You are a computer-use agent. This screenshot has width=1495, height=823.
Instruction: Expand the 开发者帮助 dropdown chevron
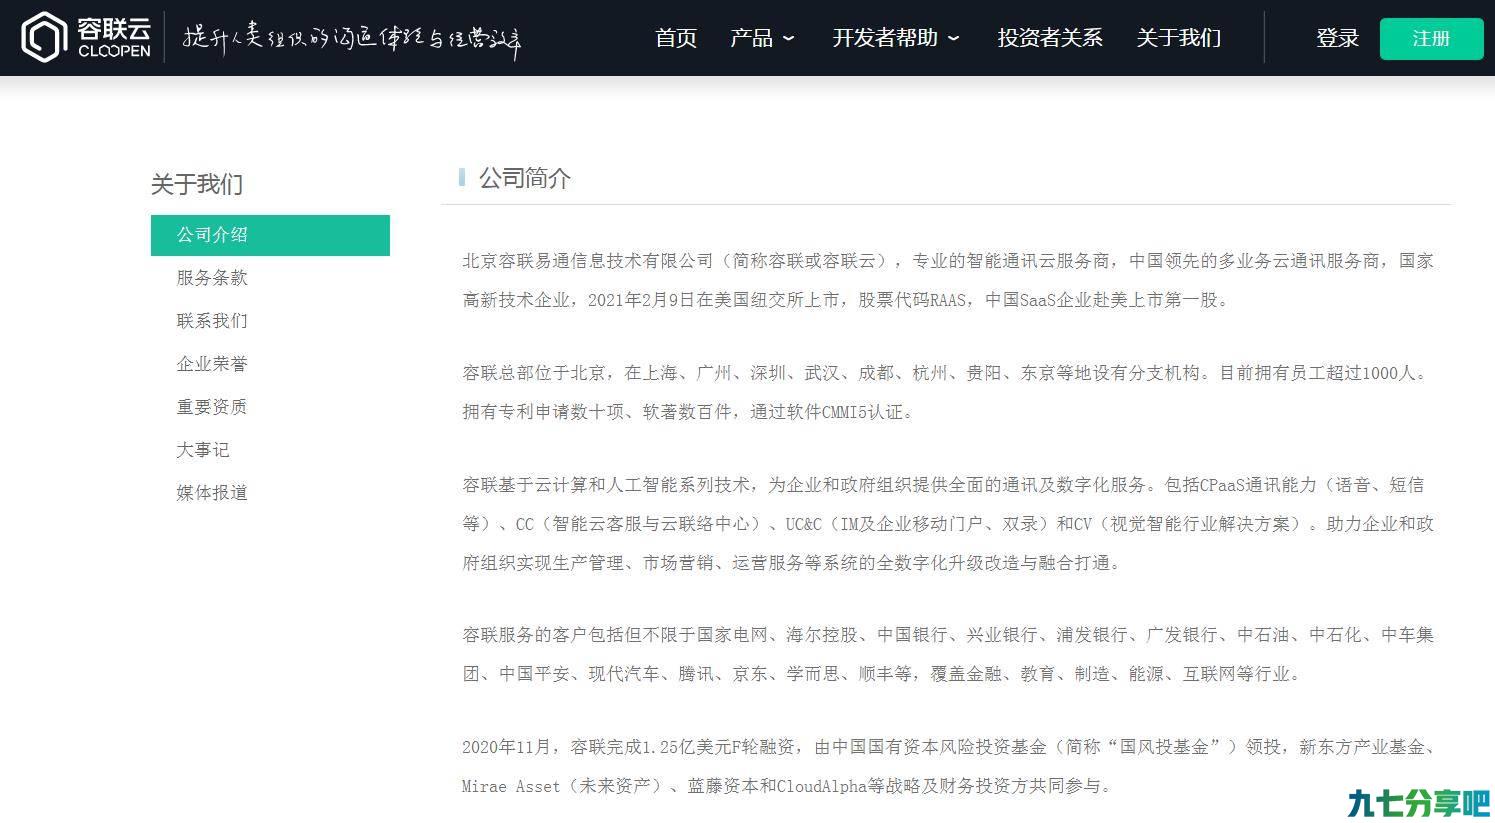pos(953,39)
